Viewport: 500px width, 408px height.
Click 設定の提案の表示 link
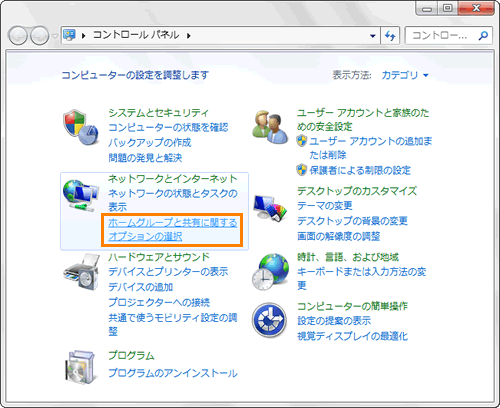pos(334,321)
